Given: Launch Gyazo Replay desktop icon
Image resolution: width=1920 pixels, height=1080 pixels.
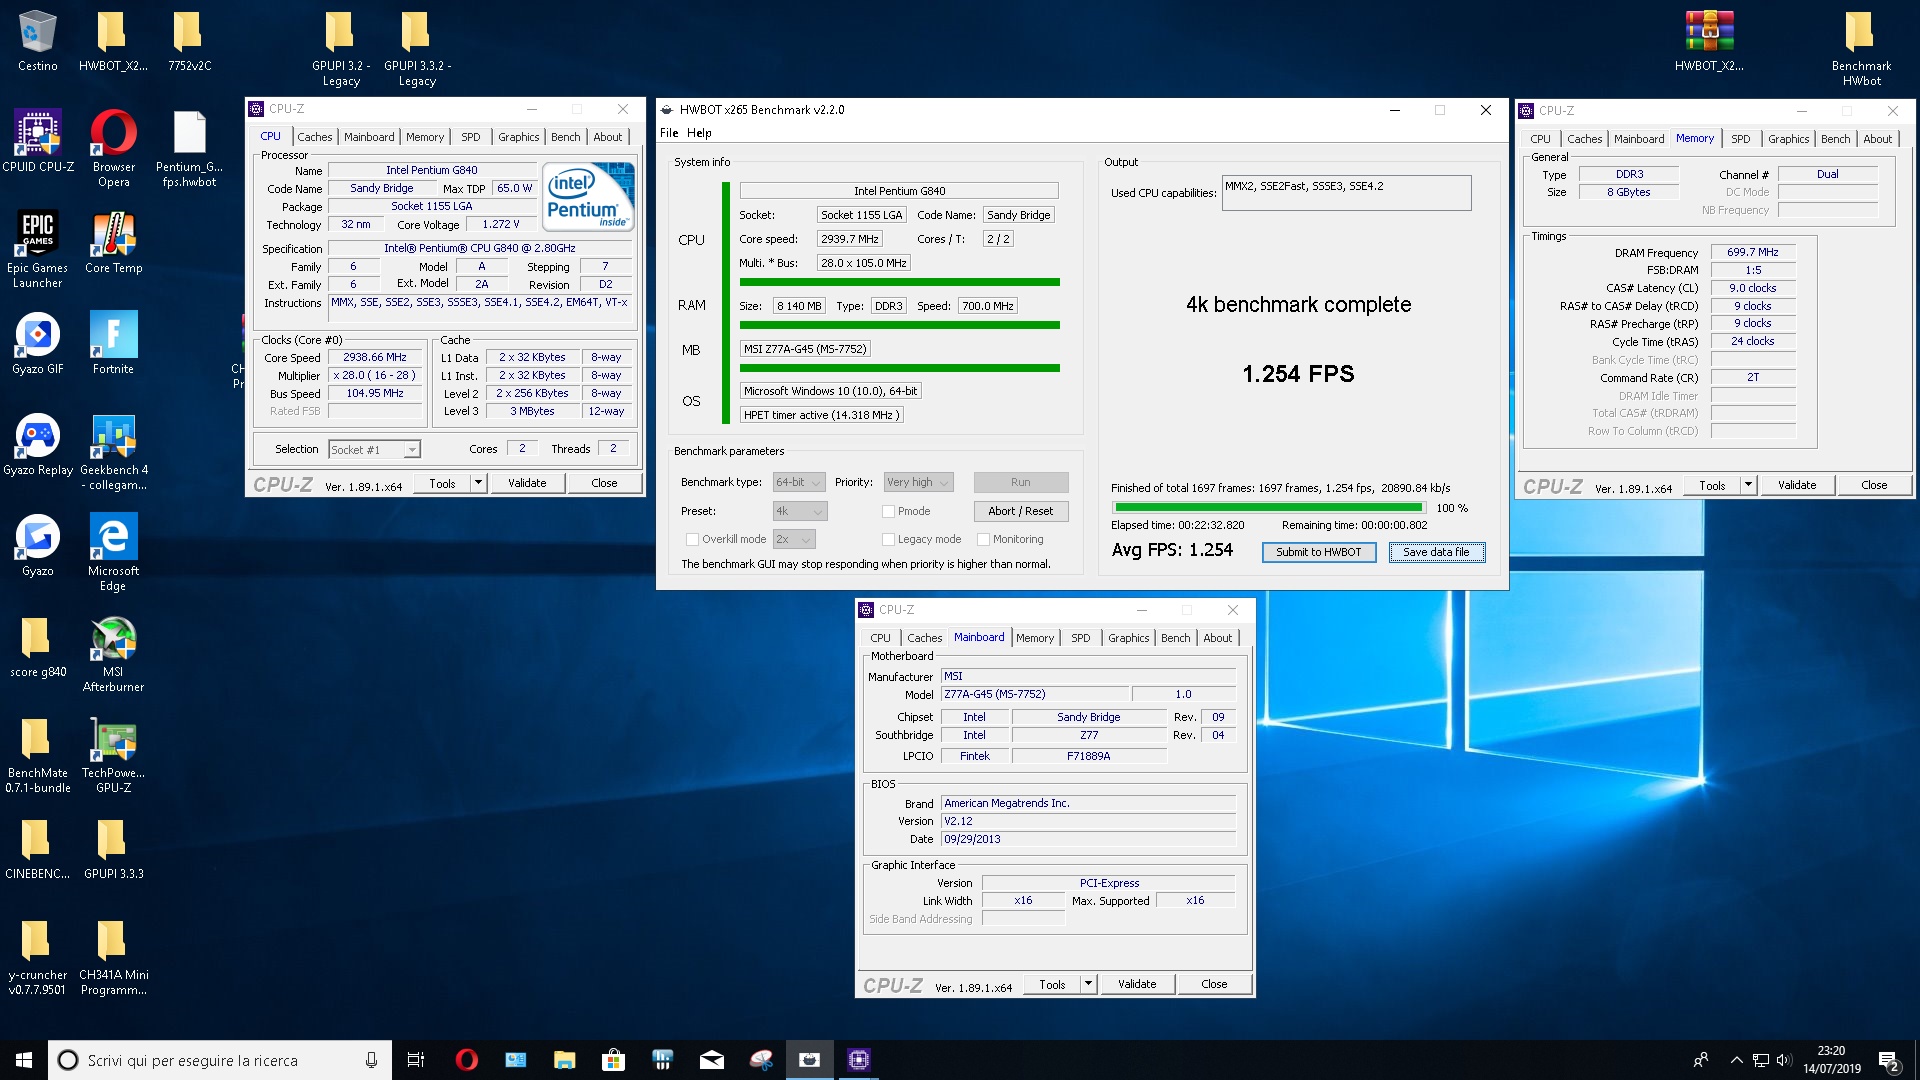Looking at the screenshot, I should [37, 445].
